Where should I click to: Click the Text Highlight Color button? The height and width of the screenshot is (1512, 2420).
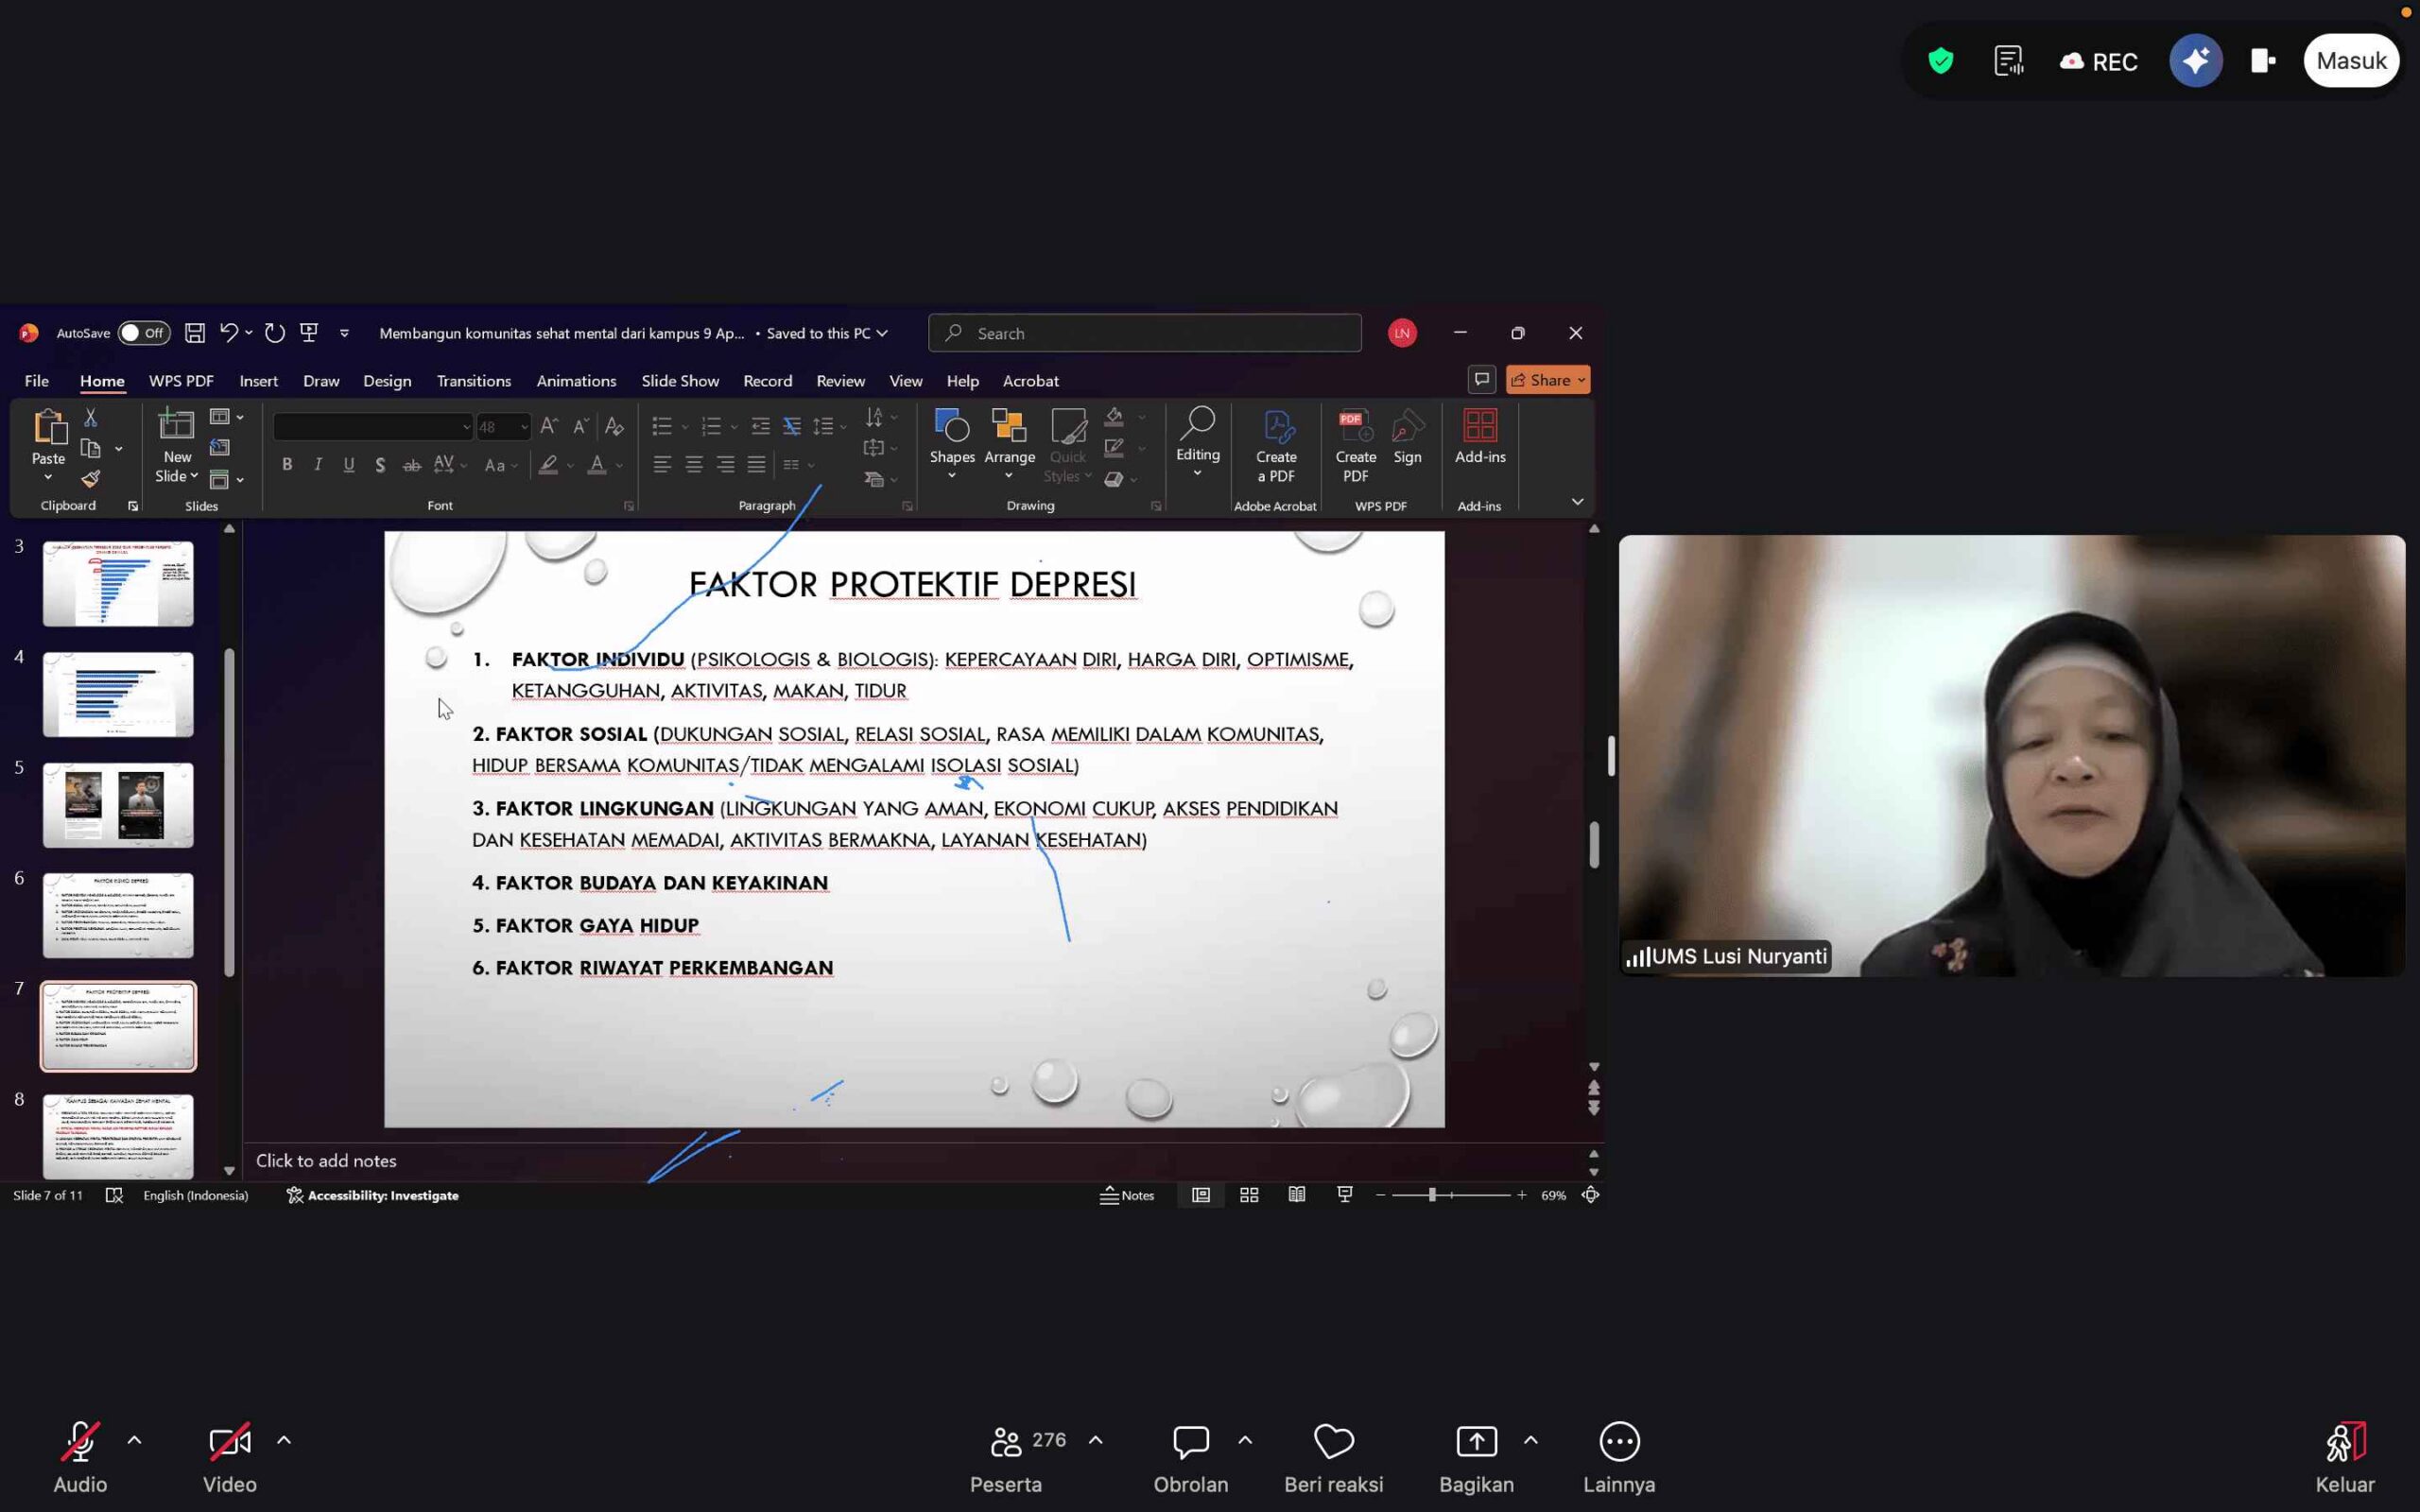[x=548, y=465]
